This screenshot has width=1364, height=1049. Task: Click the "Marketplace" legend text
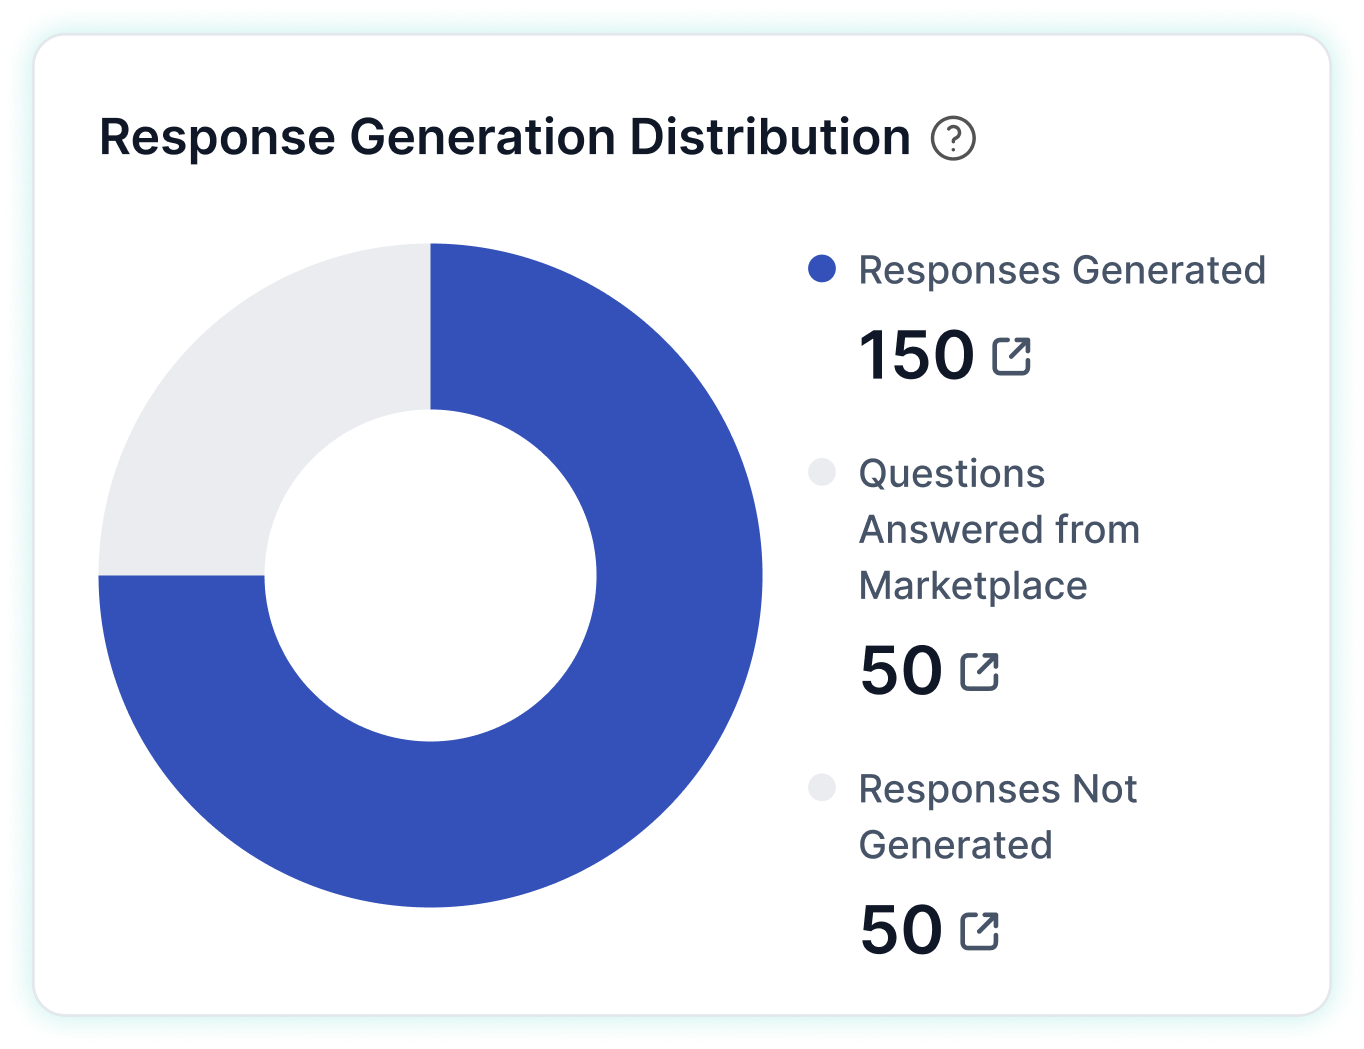(x=973, y=586)
